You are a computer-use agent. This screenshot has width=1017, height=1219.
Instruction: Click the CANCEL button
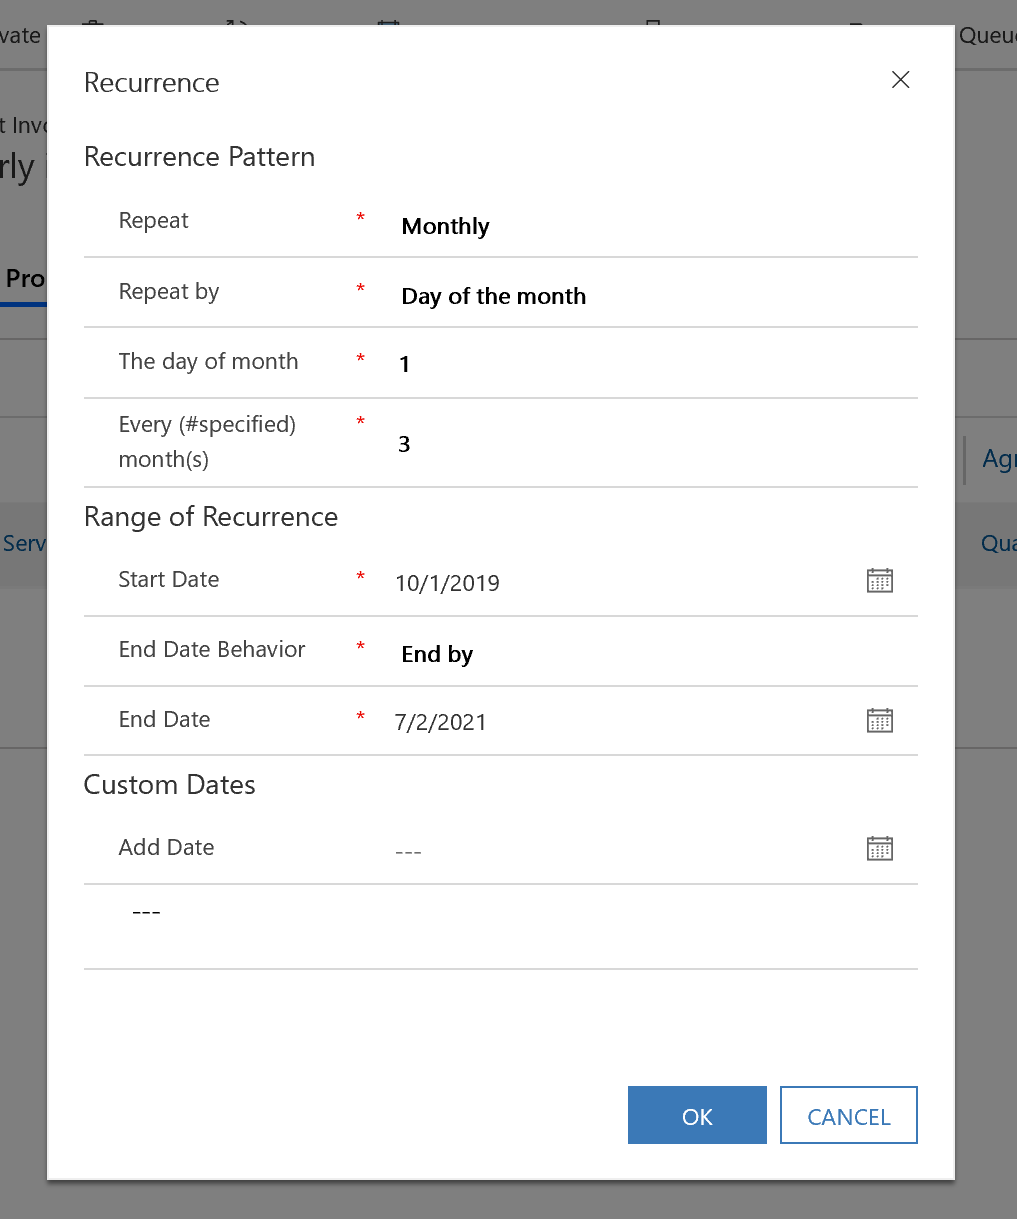(x=849, y=1115)
